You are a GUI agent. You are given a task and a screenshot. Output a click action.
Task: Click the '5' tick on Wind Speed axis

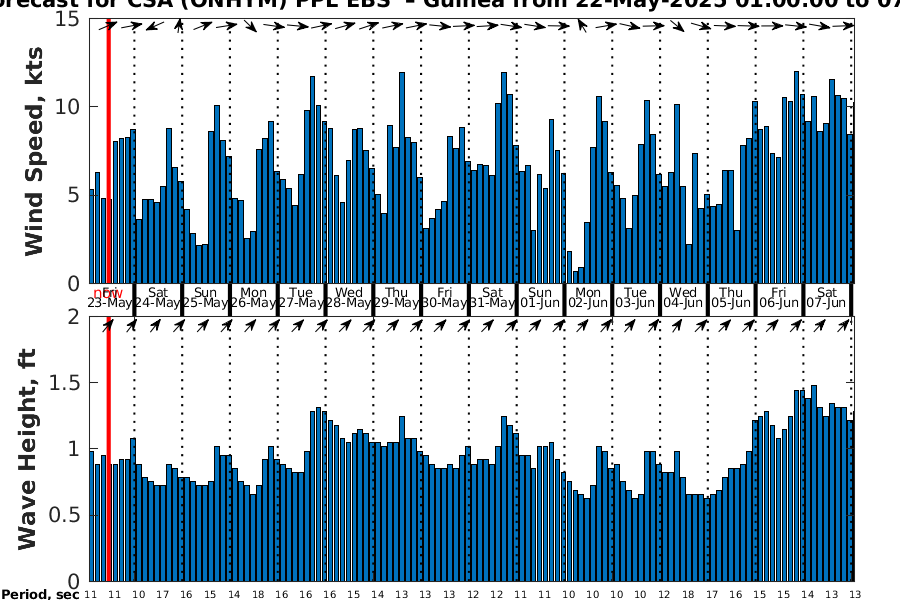[x=73, y=195]
